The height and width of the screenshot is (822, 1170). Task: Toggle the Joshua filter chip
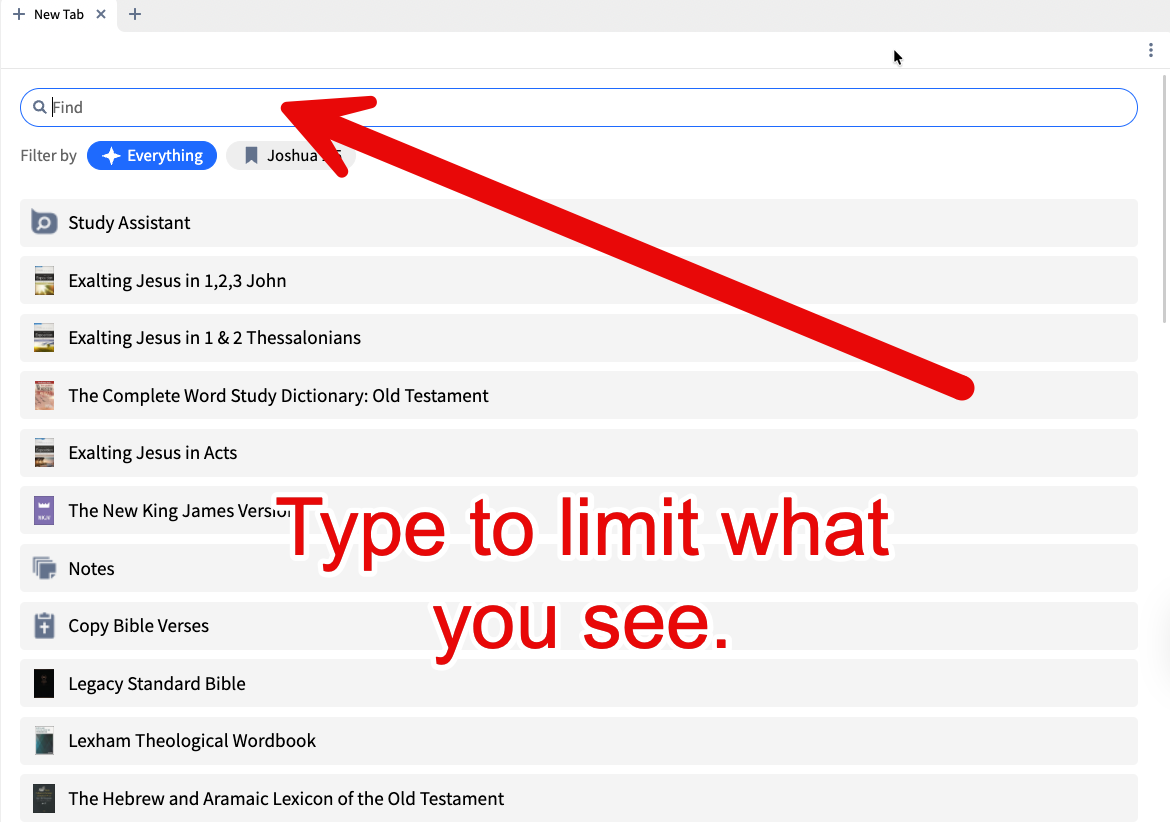pyautogui.click(x=292, y=155)
